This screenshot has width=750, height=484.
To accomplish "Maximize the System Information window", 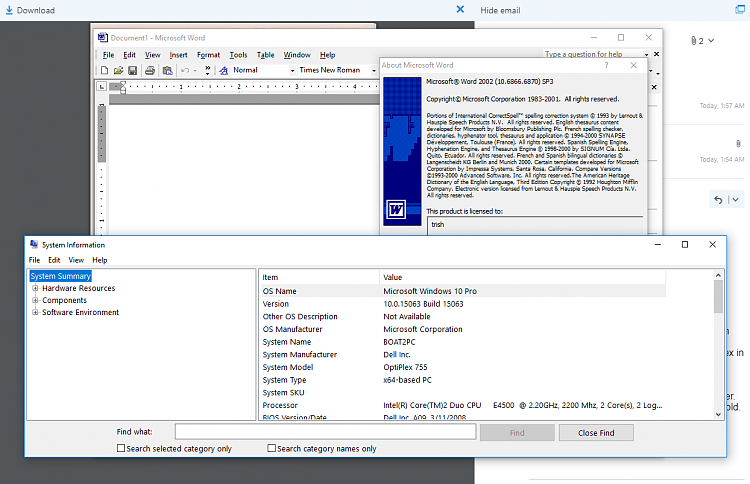I will (x=685, y=244).
